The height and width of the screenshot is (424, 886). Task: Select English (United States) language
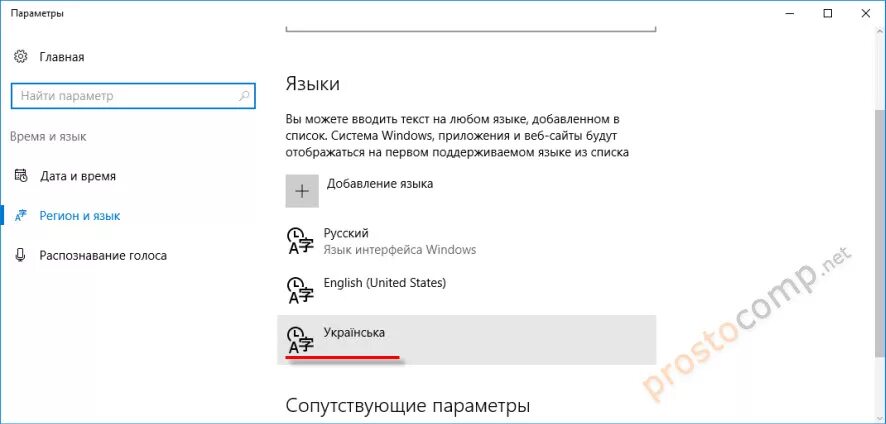tap(467, 291)
